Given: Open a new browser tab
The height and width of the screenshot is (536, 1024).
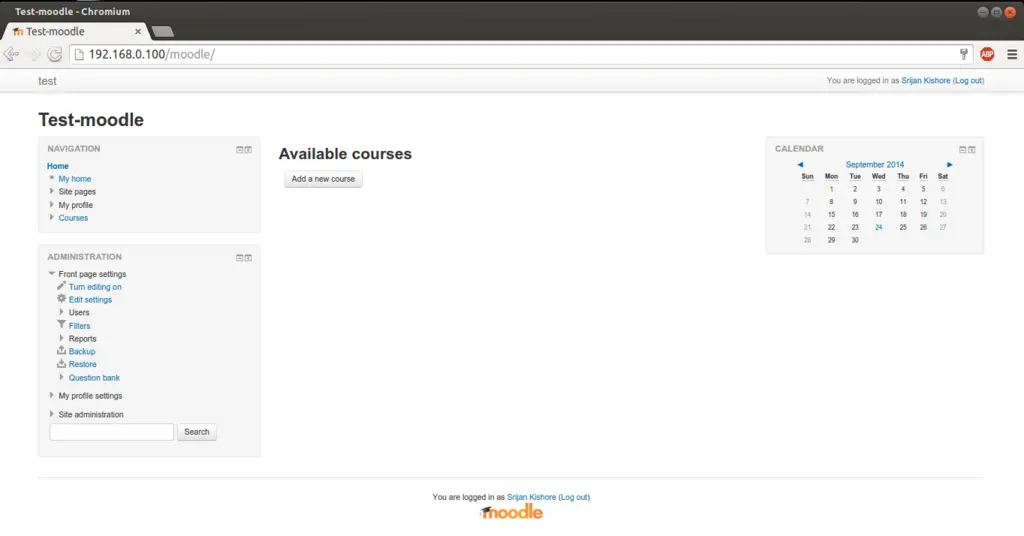Looking at the screenshot, I should pyautogui.click(x=163, y=31).
